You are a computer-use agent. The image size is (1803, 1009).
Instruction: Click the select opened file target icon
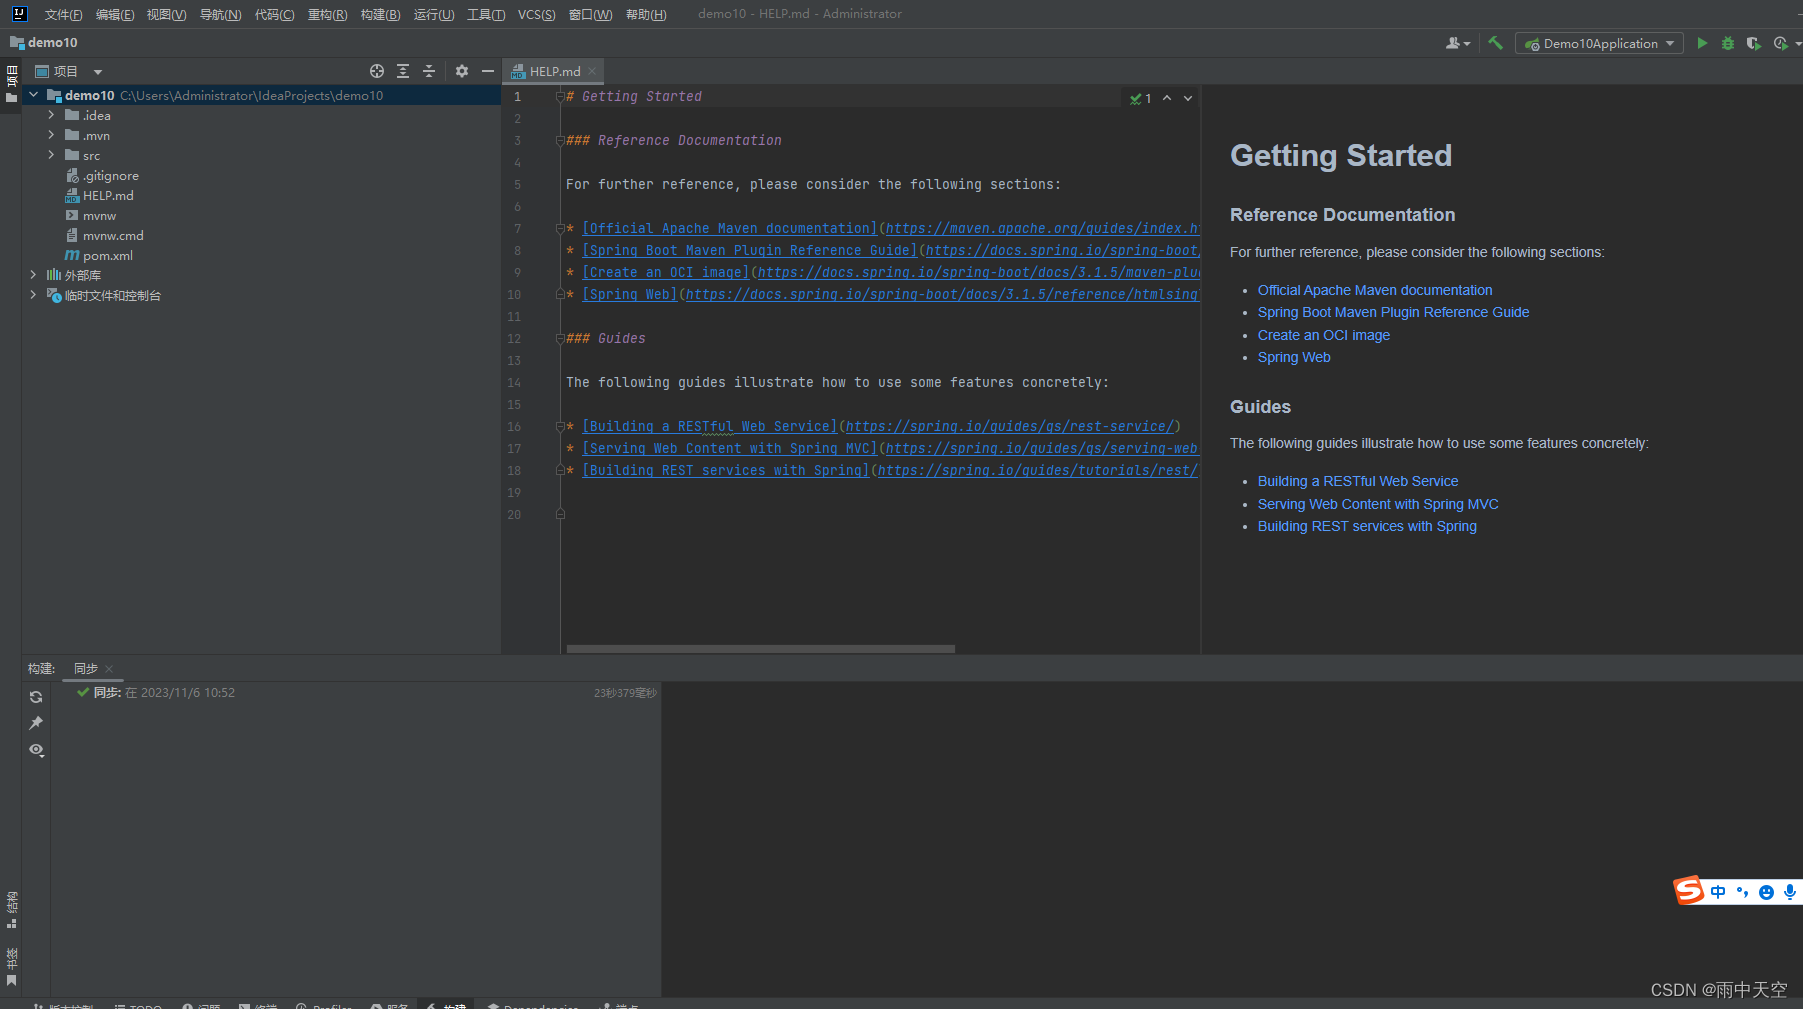tap(377, 71)
